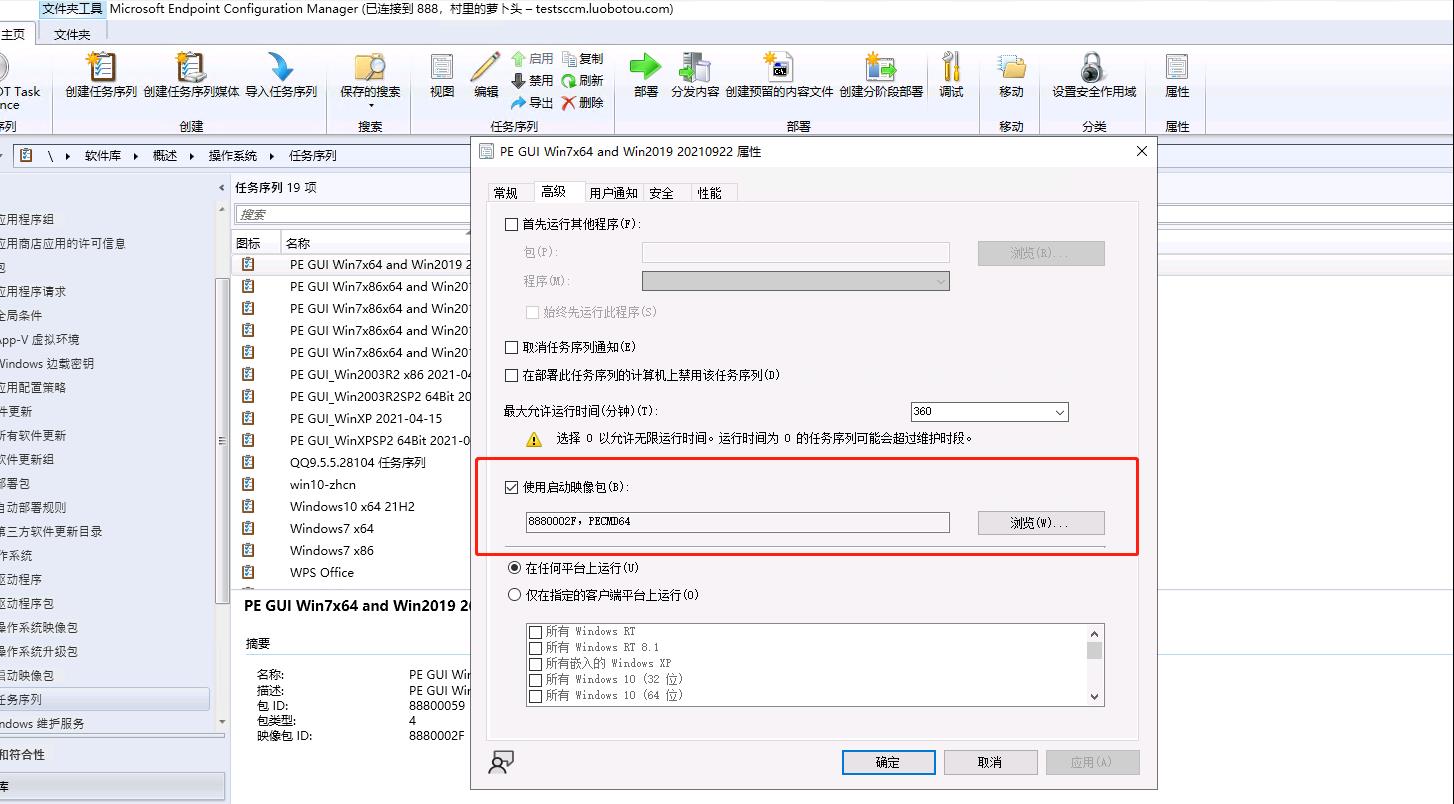Click Enable (启用) in ribbon

[532, 59]
